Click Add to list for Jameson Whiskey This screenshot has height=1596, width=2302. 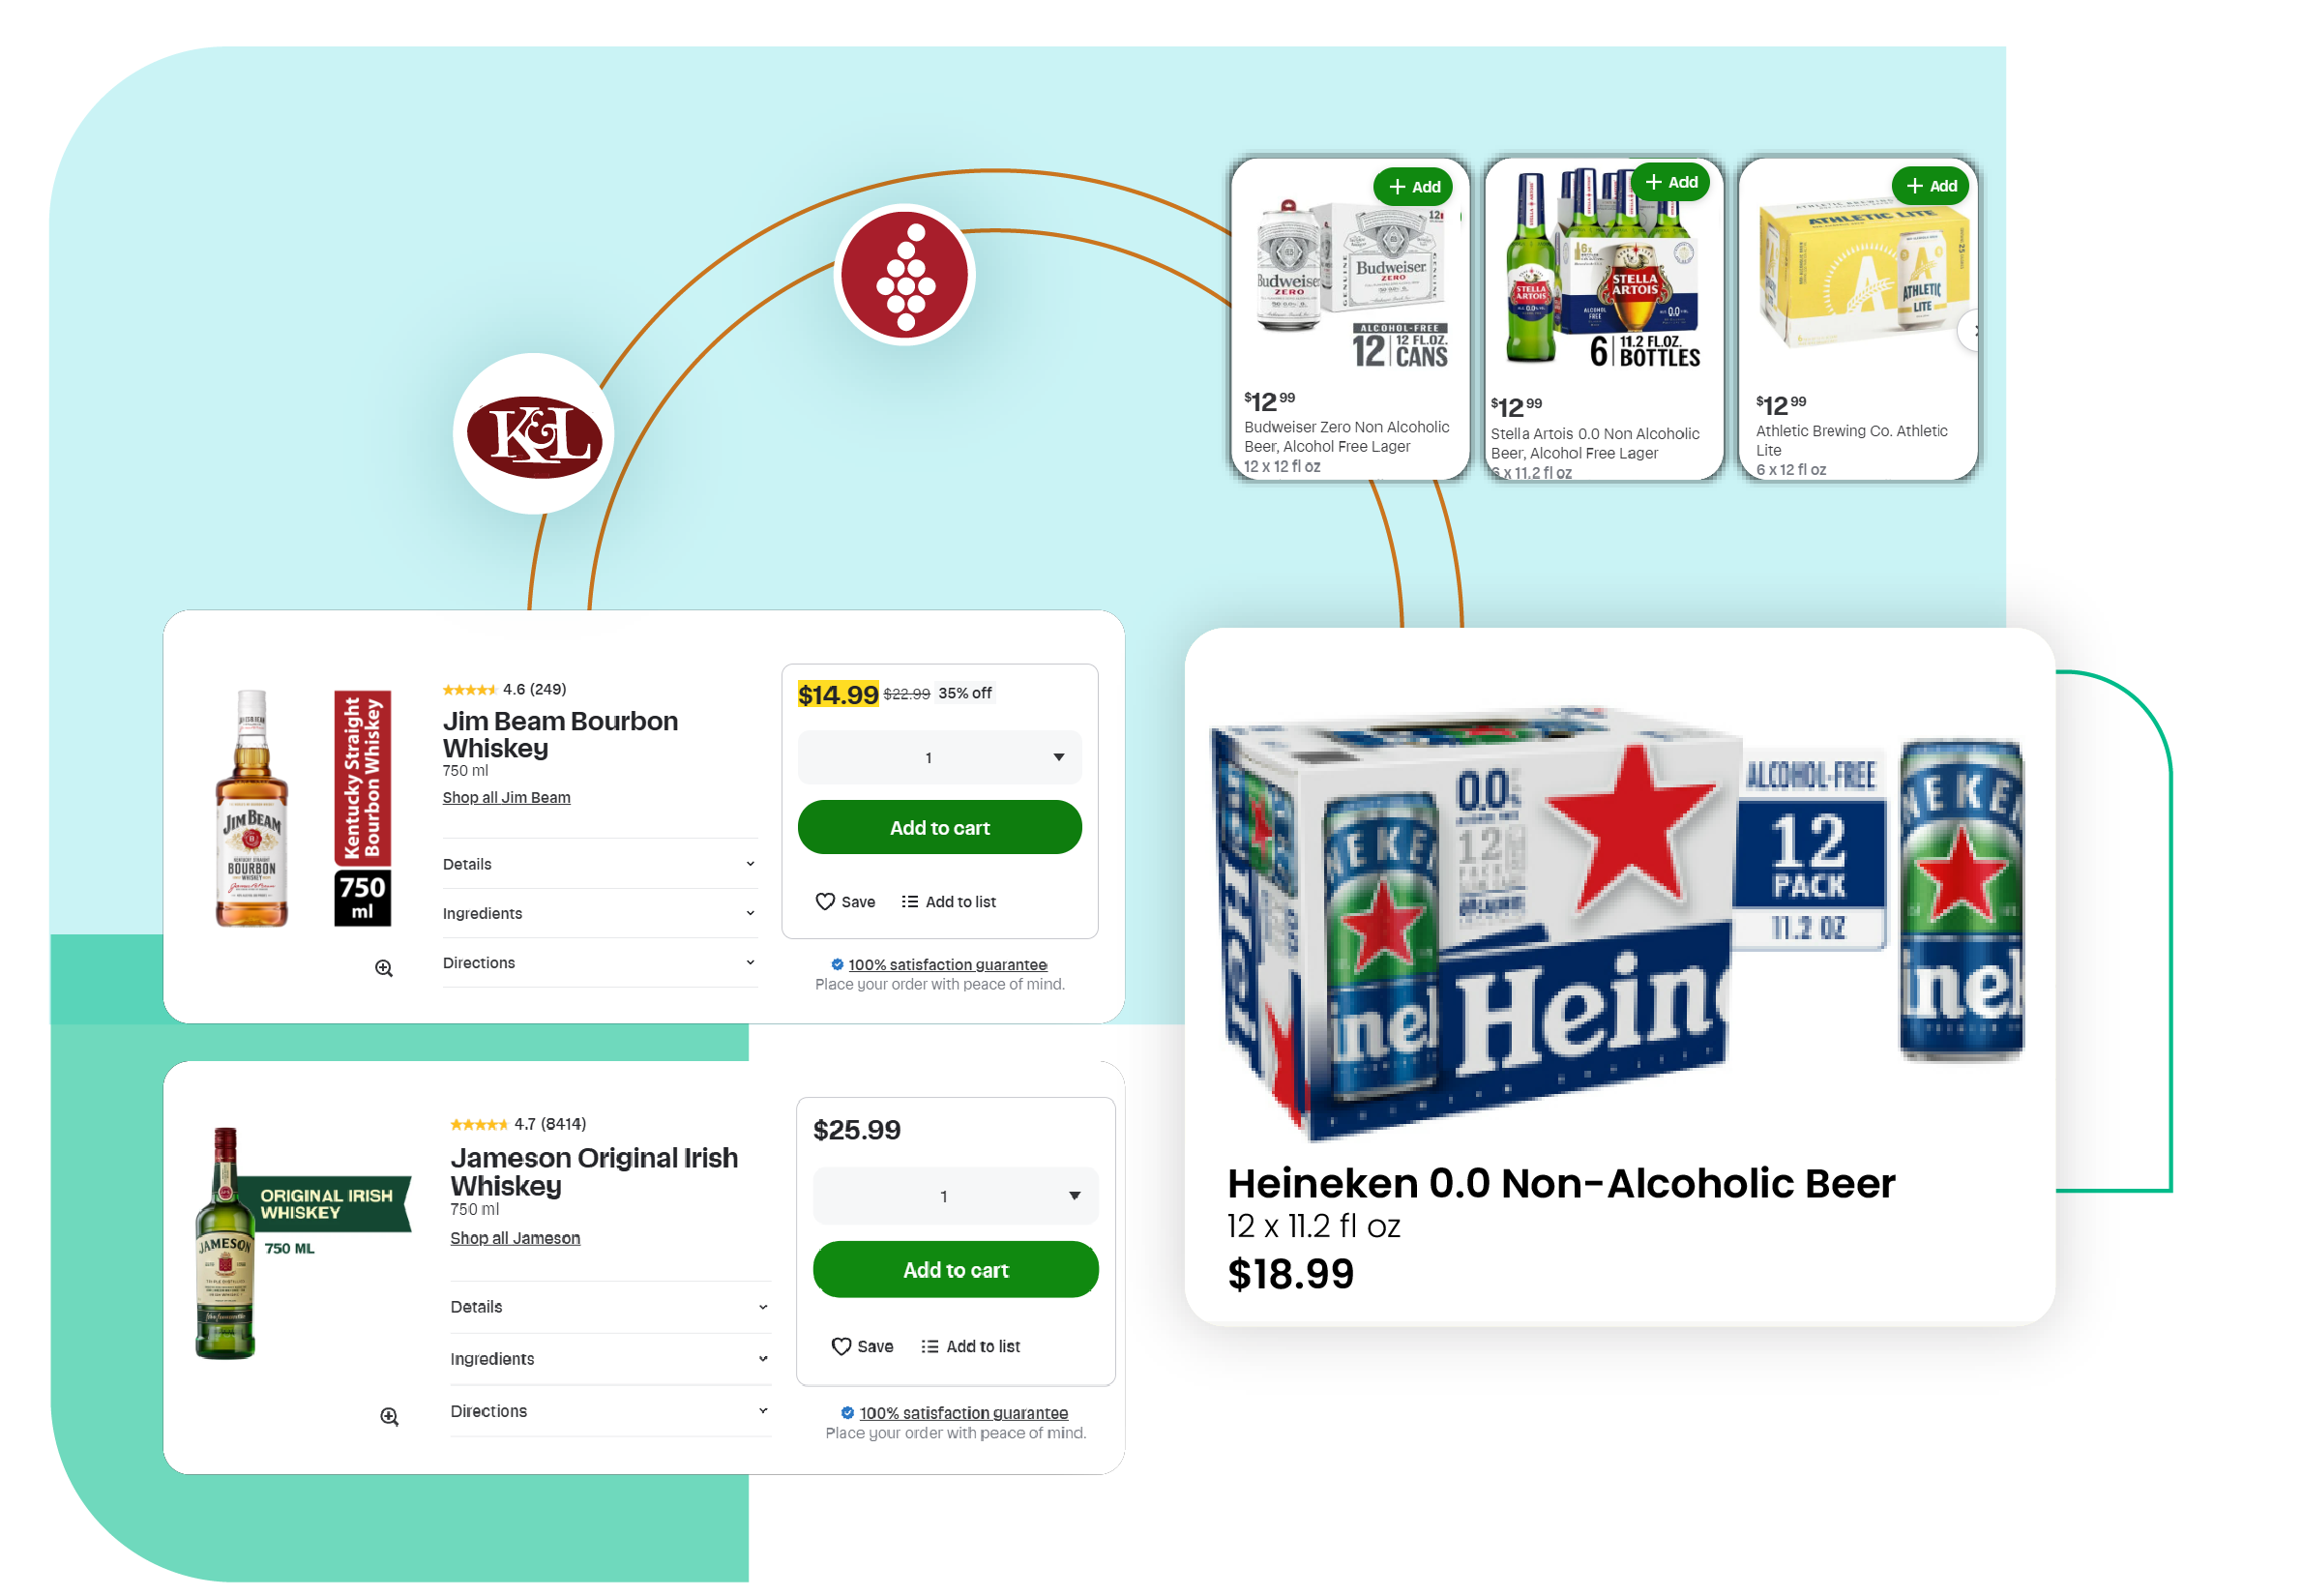coord(973,1345)
